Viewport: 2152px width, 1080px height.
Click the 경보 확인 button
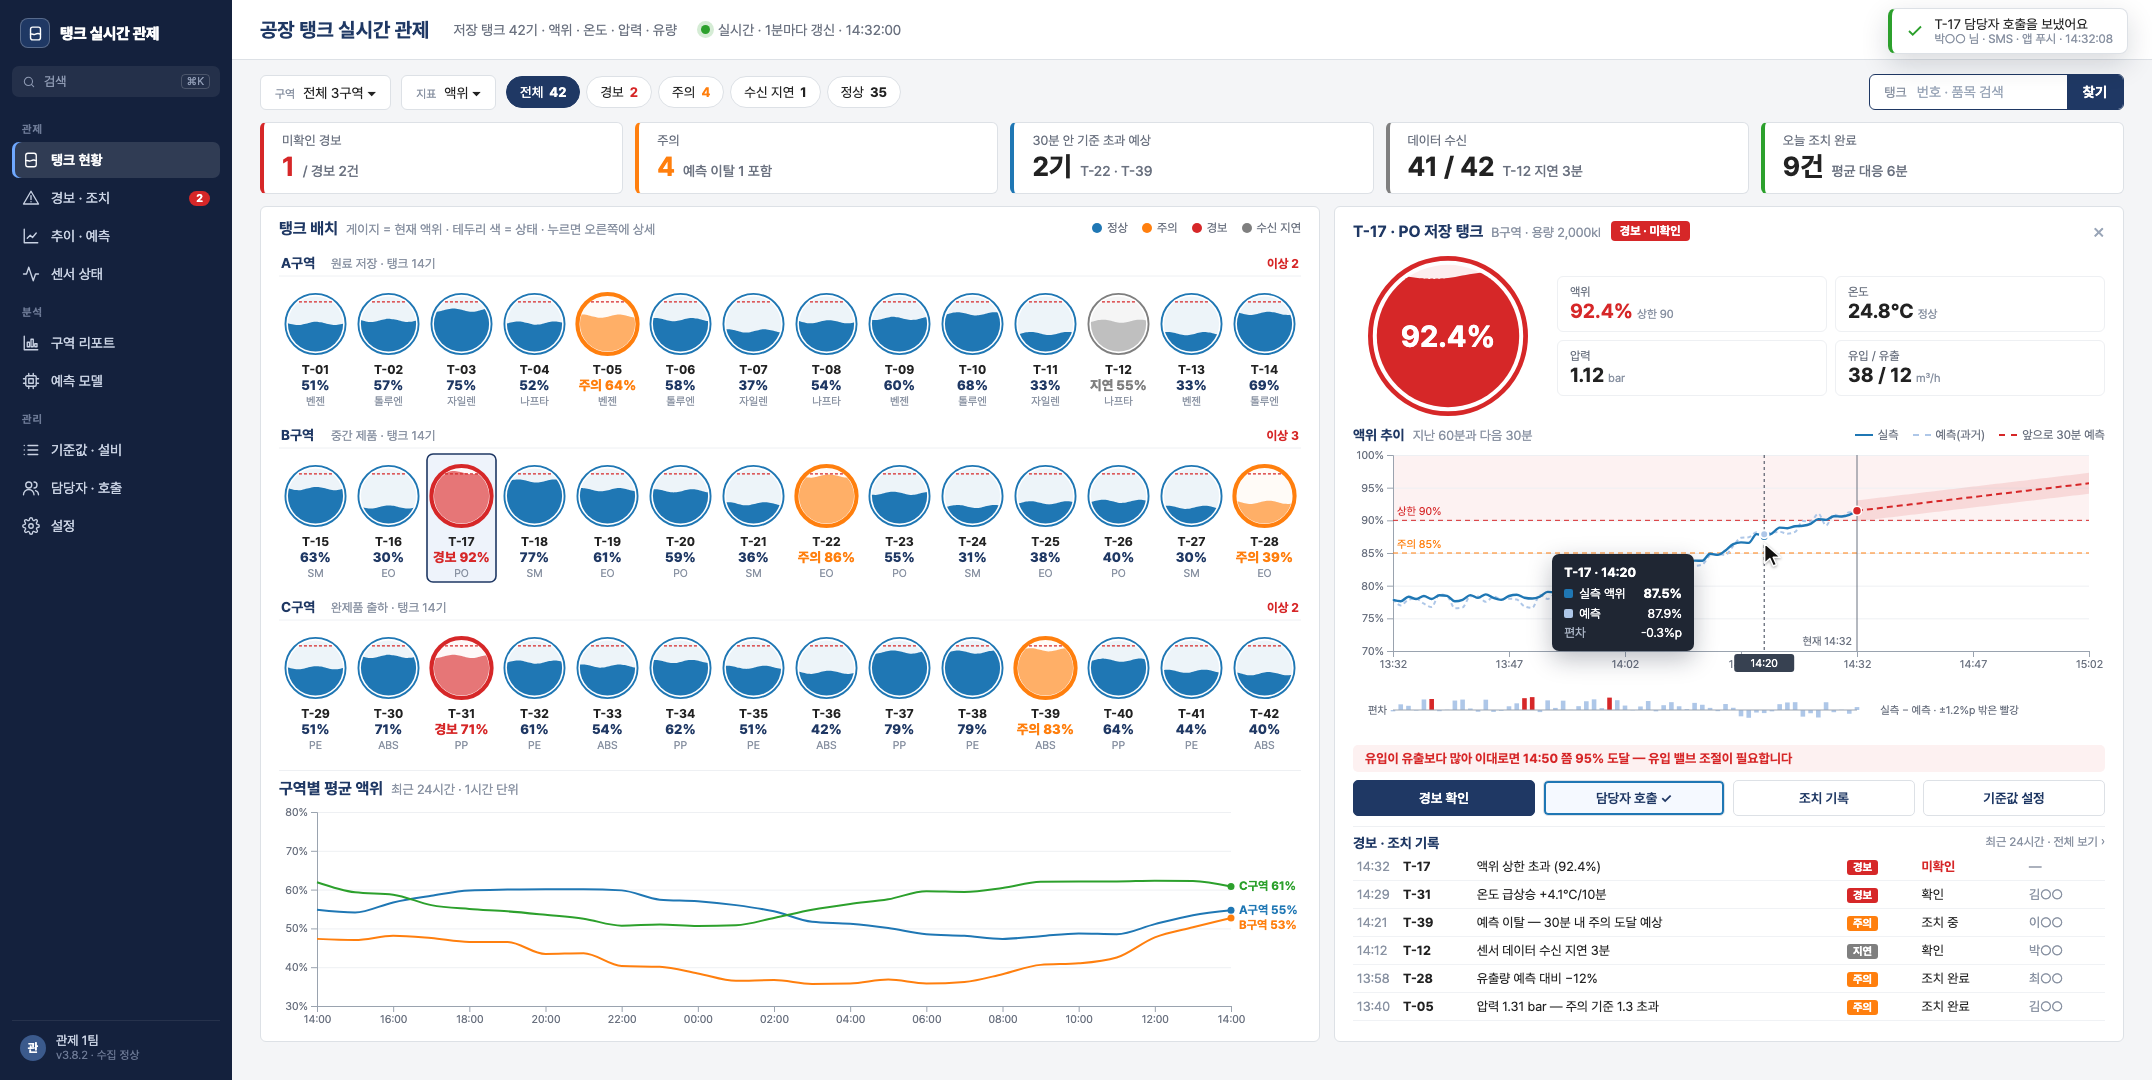(1443, 798)
